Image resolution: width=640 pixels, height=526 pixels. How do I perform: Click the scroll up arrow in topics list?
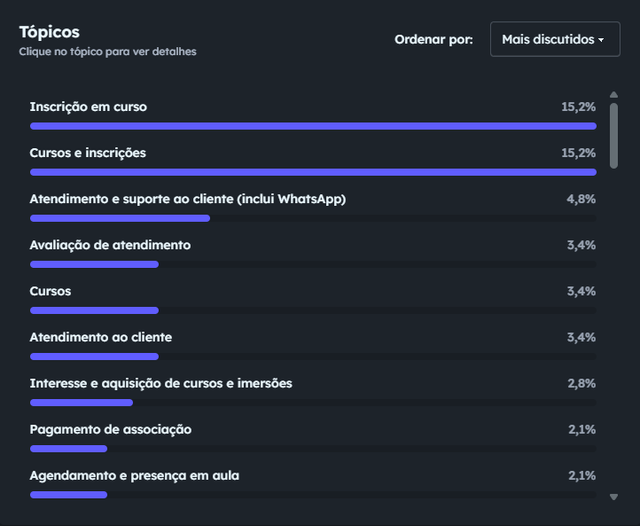pos(613,95)
